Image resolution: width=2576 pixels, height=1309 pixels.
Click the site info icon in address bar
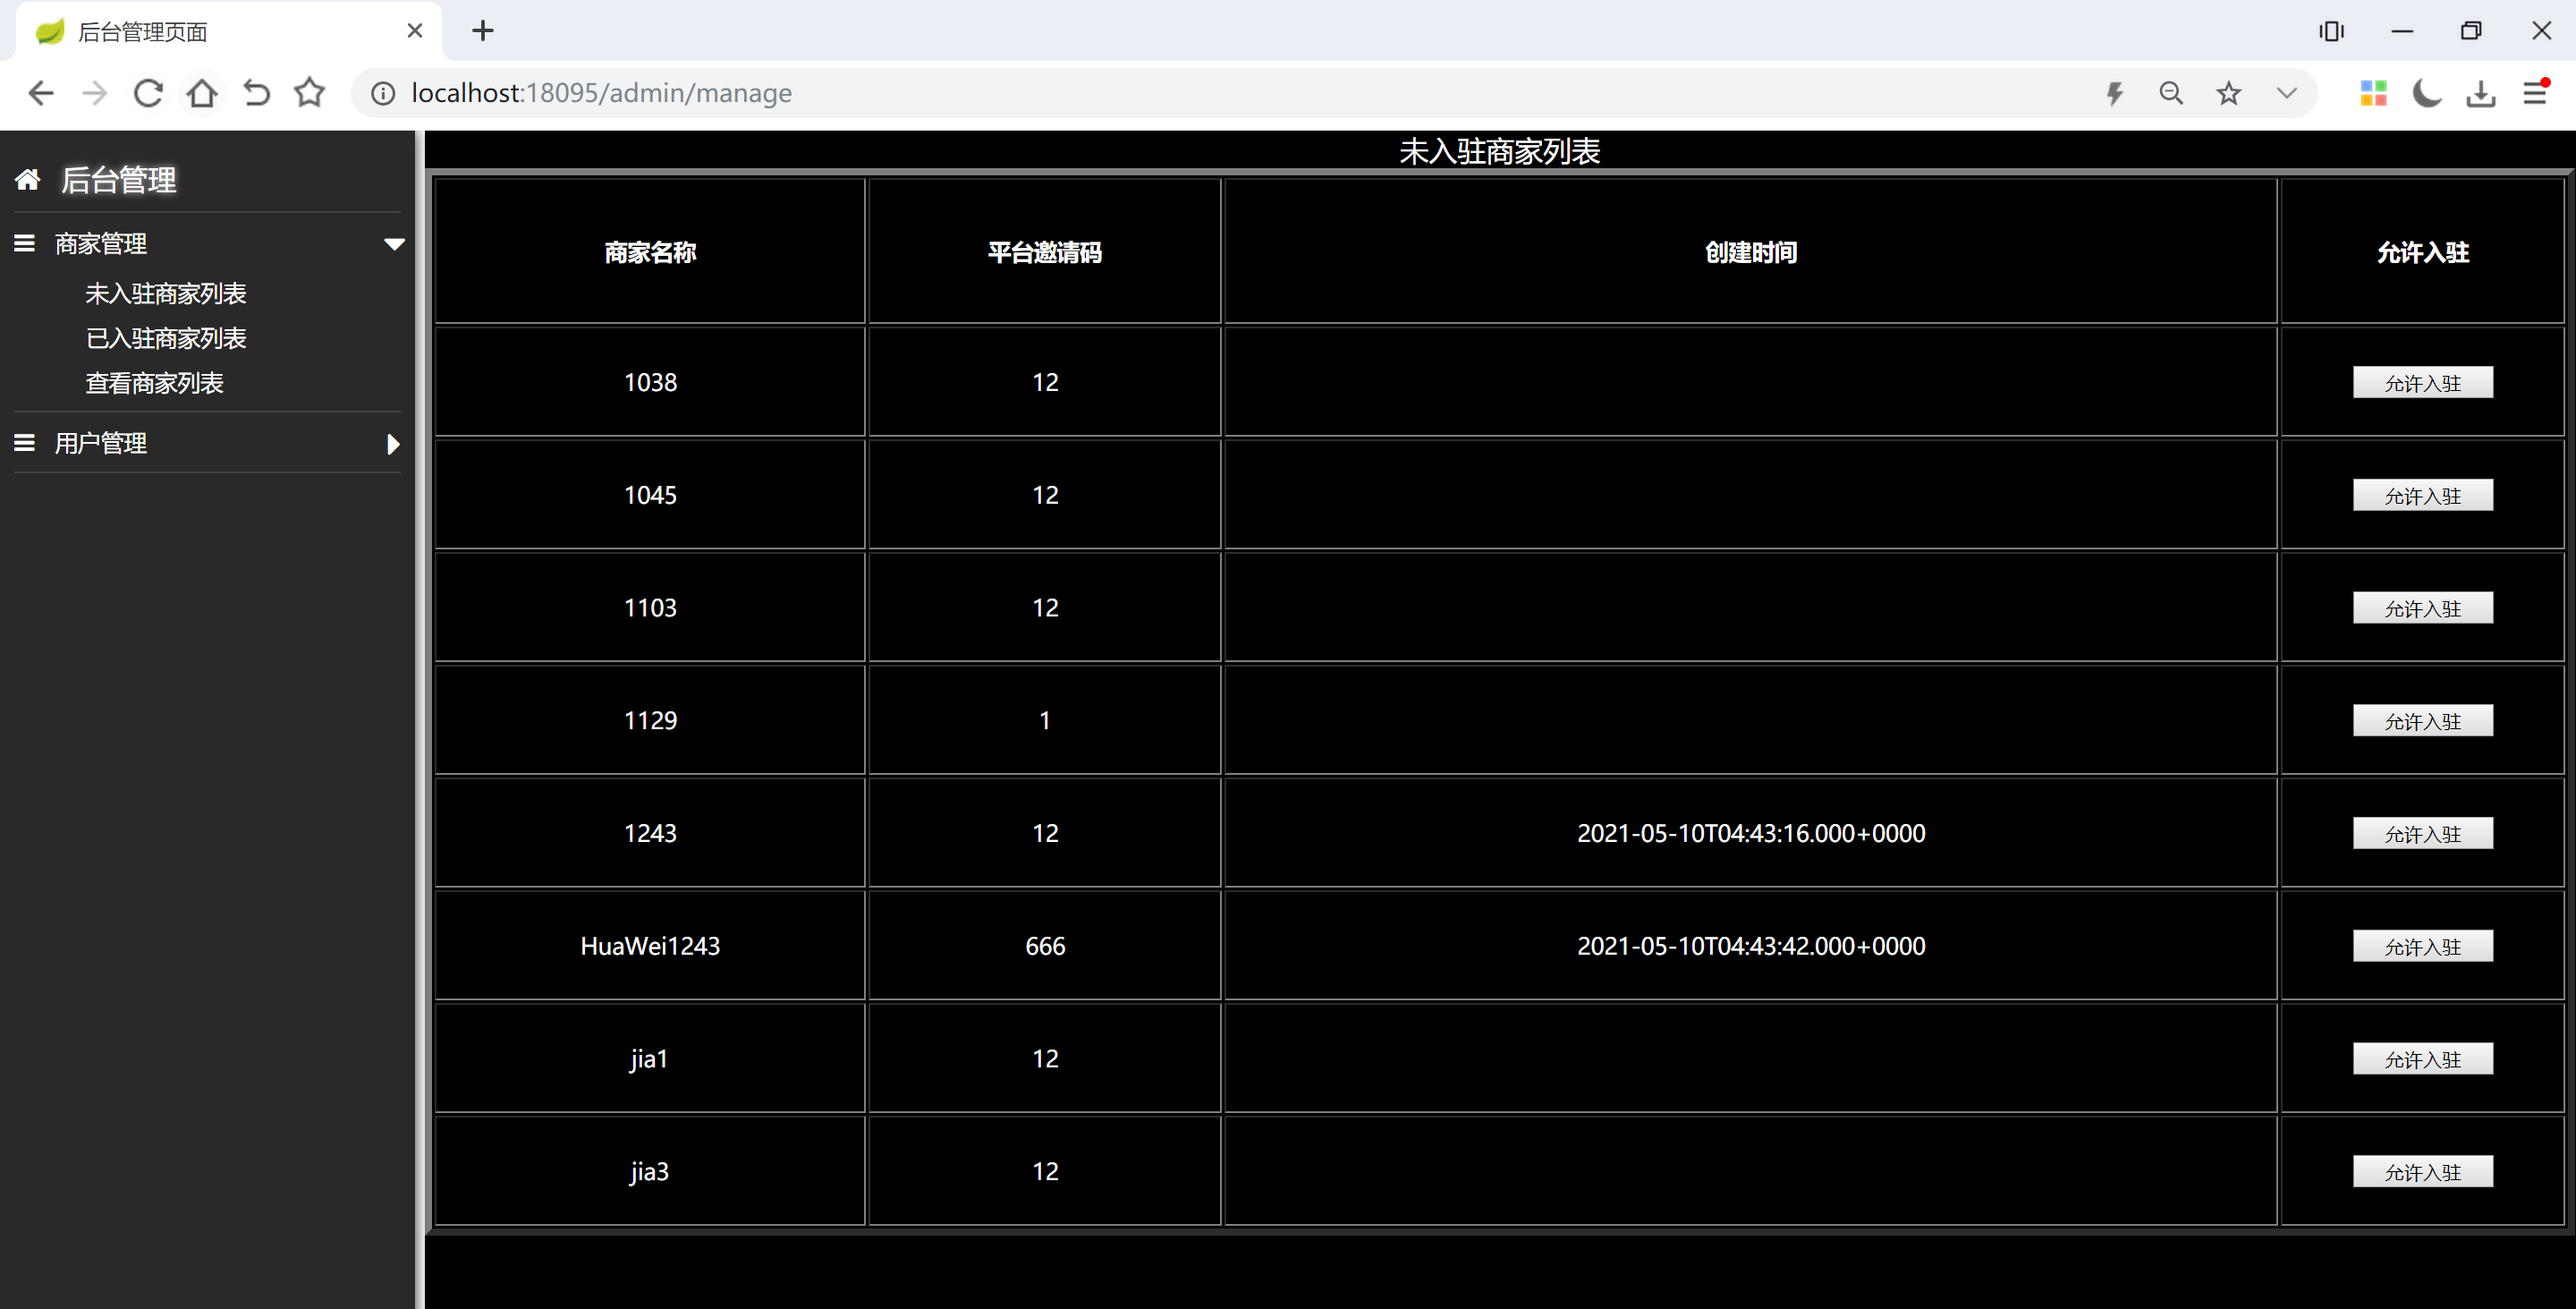pyautogui.click(x=383, y=93)
